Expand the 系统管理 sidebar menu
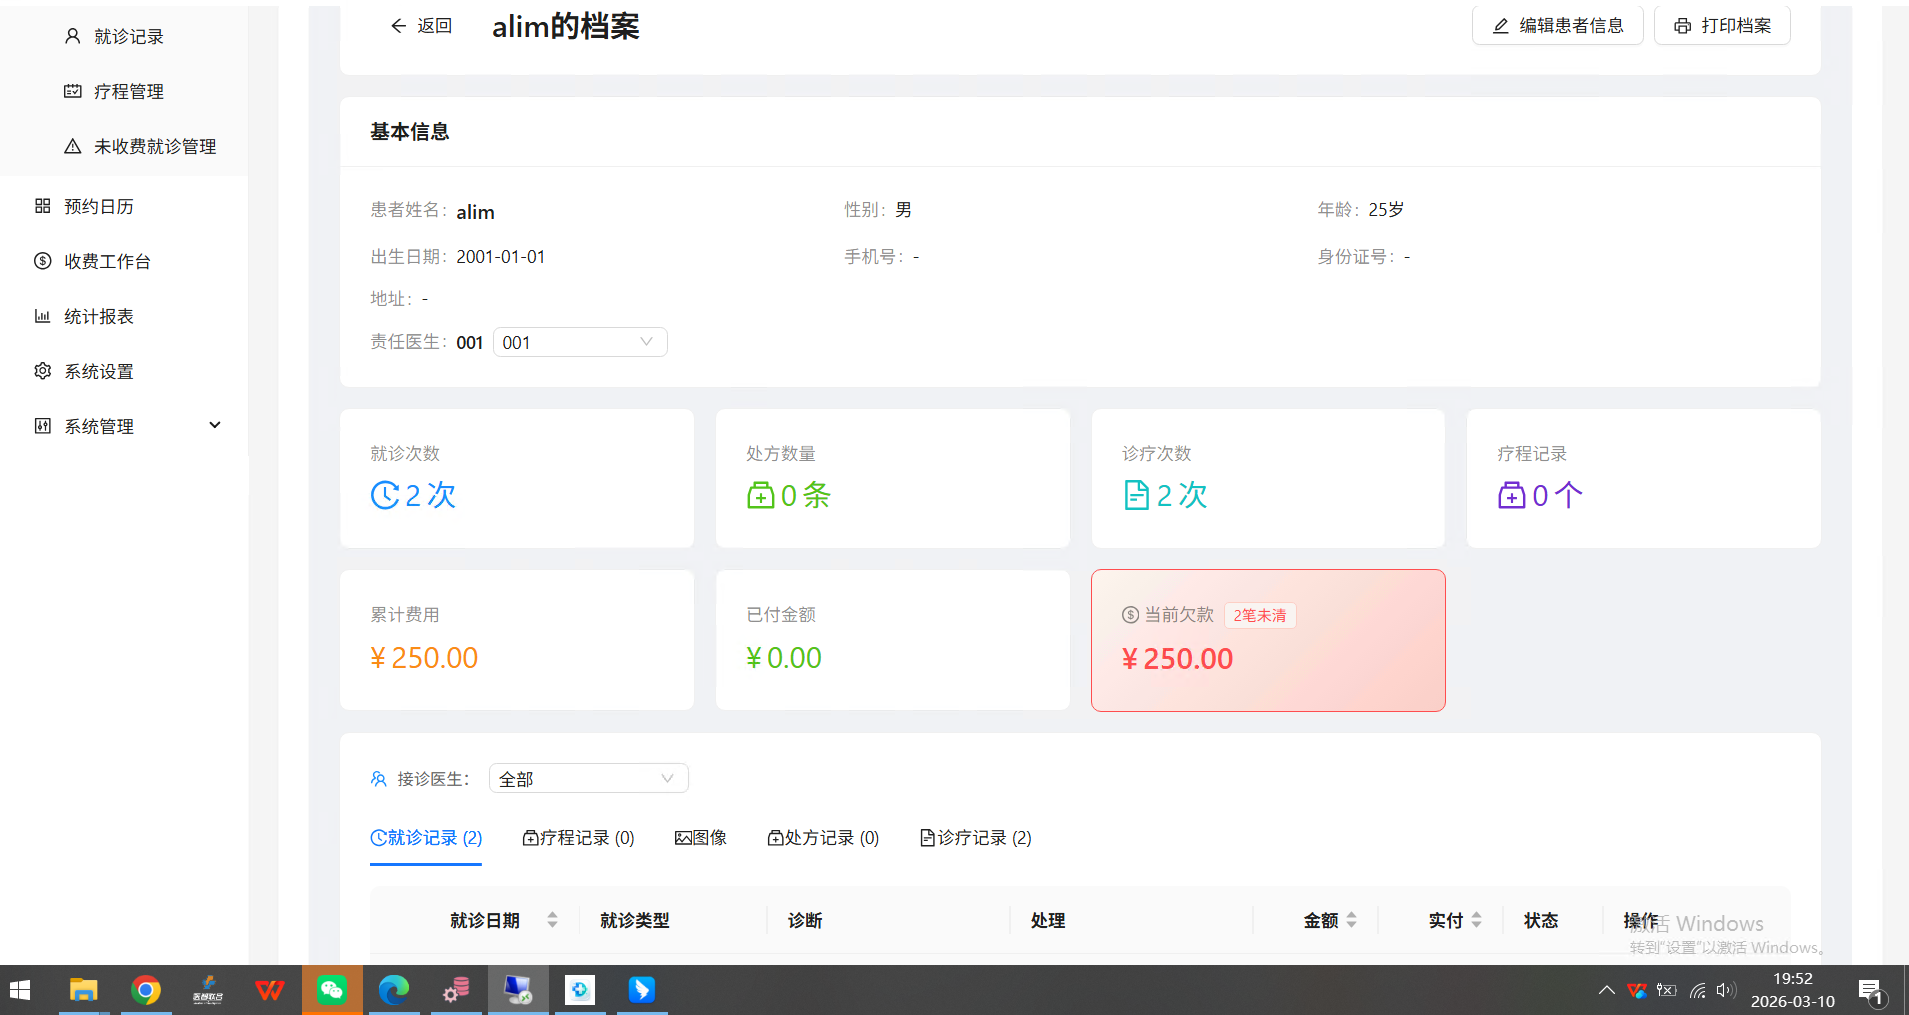Image resolution: width=1909 pixels, height=1015 pixels. coord(214,425)
